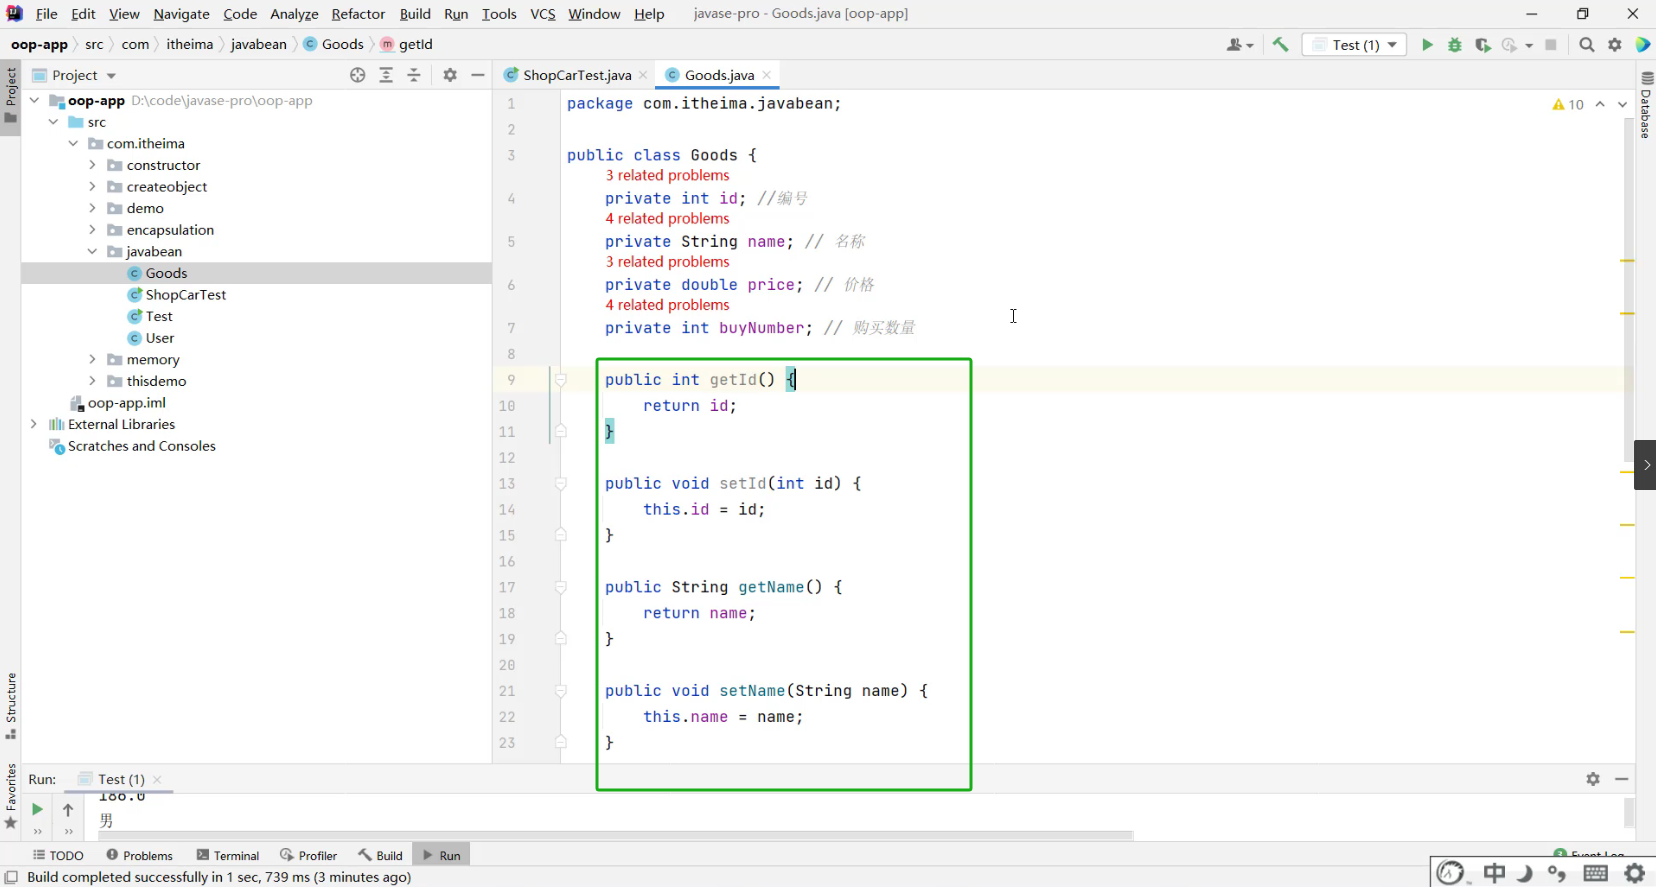Fold the setId method at line 13
Viewport: 1656px width, 887px height.
[x=561, y=484]
